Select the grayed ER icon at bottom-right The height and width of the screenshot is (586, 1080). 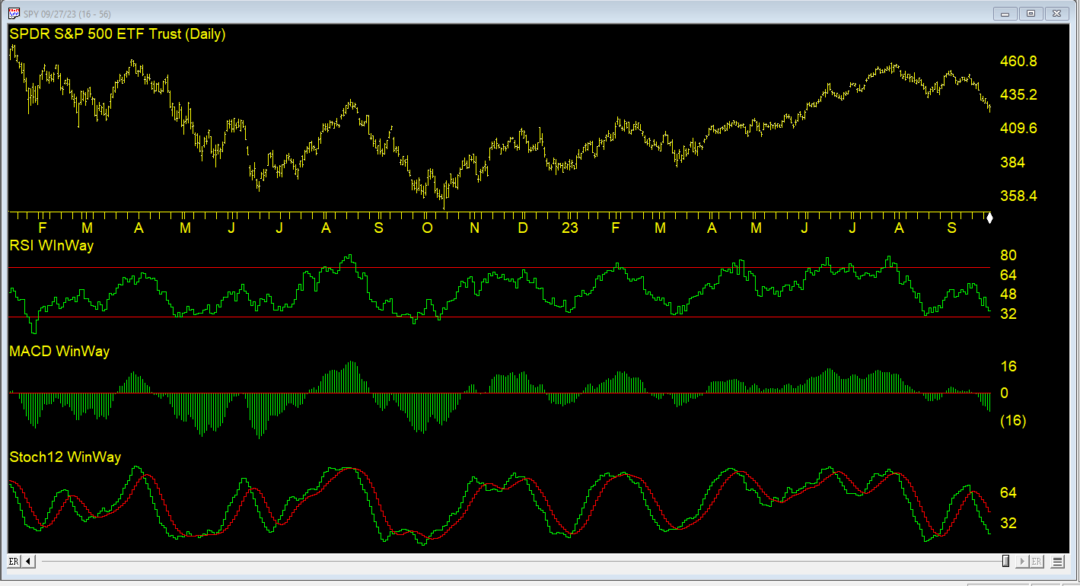click(1037, 562)
